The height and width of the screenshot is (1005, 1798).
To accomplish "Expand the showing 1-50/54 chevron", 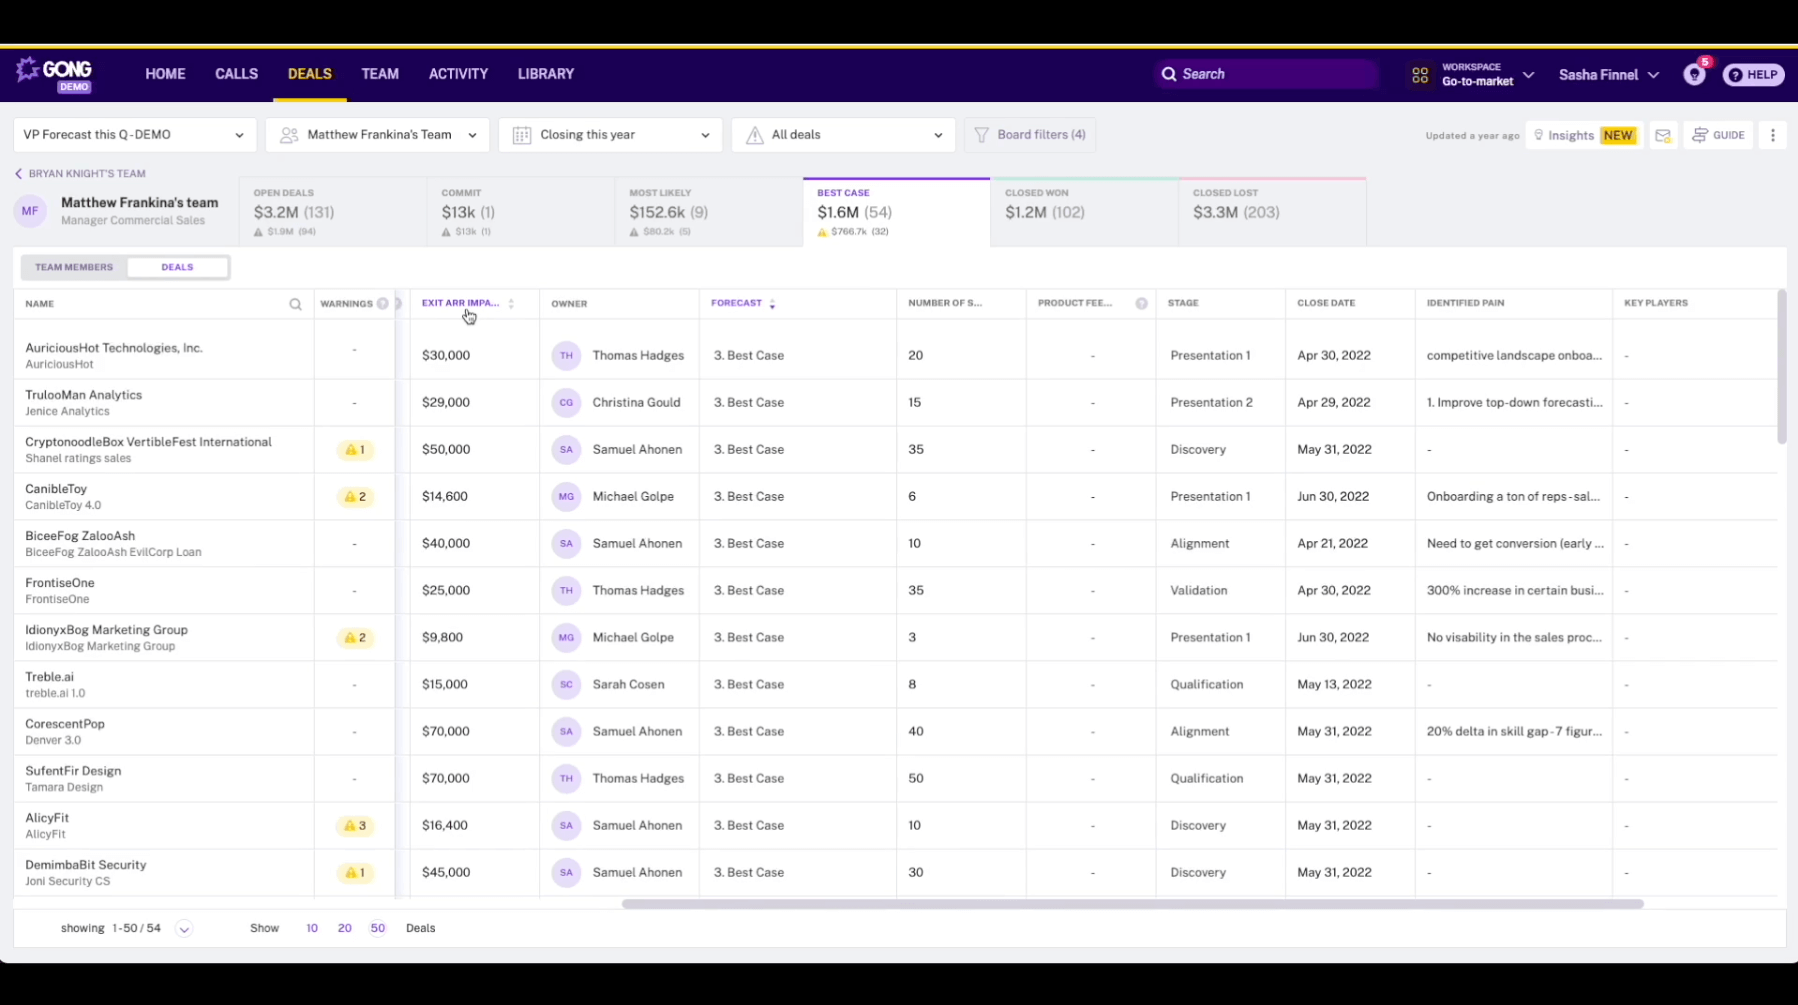I will pos(184,929).
